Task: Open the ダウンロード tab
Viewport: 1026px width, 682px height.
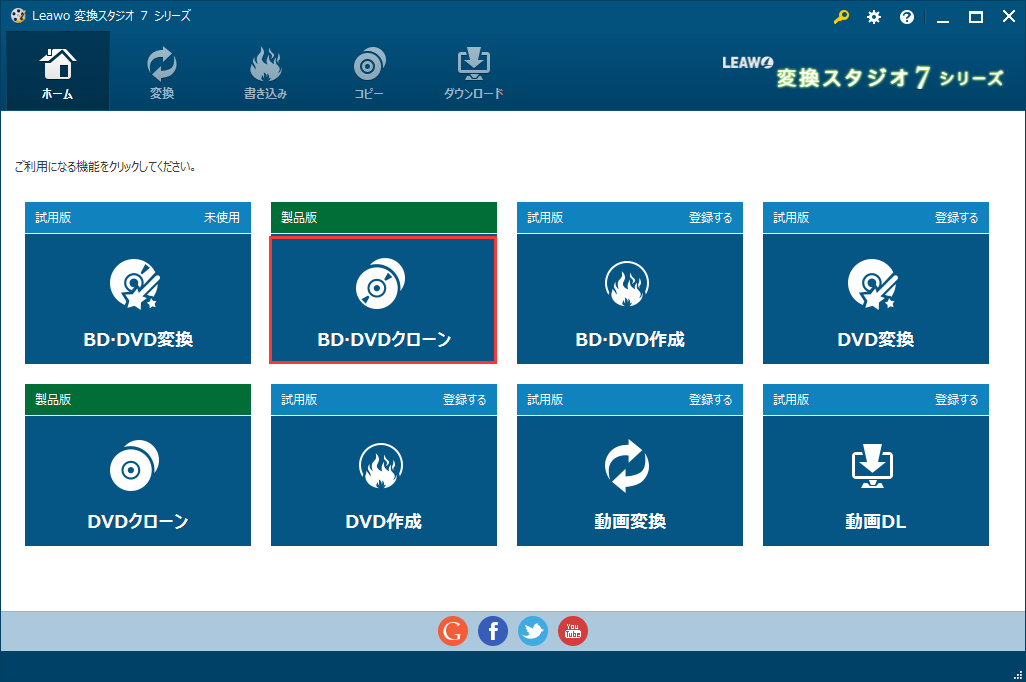Action: (473, 73)
